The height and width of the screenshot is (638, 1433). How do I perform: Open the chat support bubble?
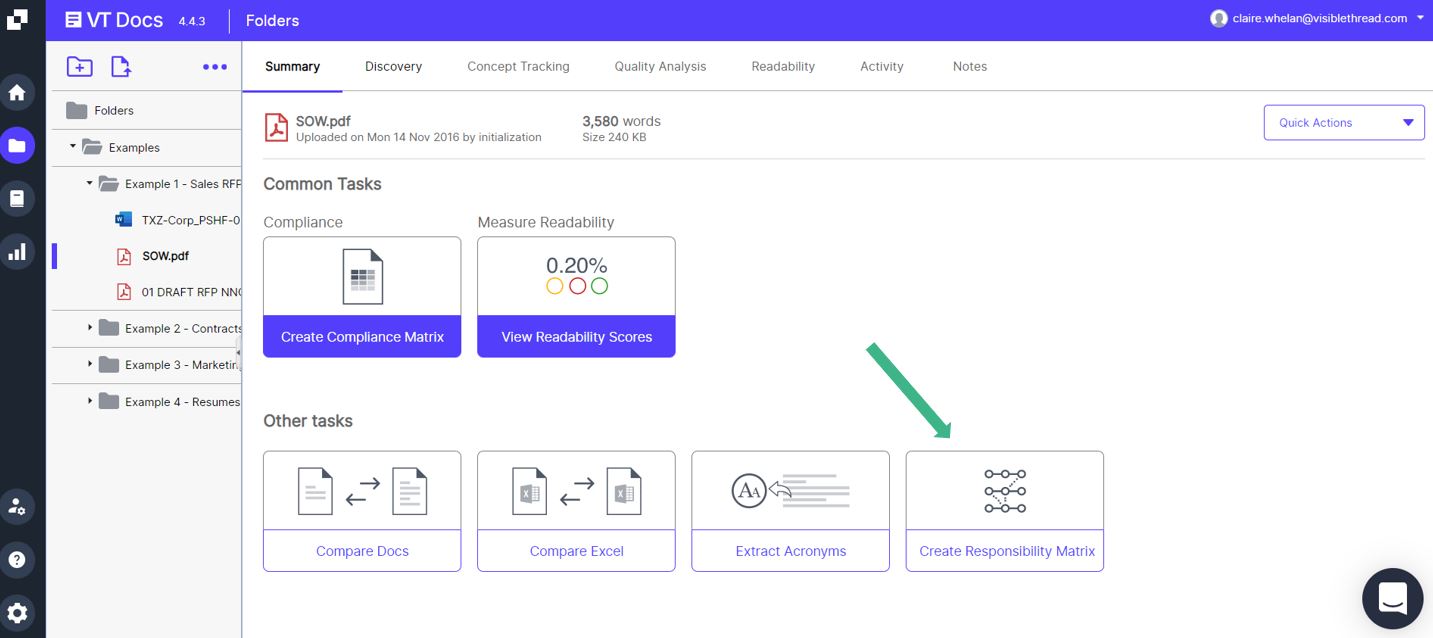tap(1392, 598)
